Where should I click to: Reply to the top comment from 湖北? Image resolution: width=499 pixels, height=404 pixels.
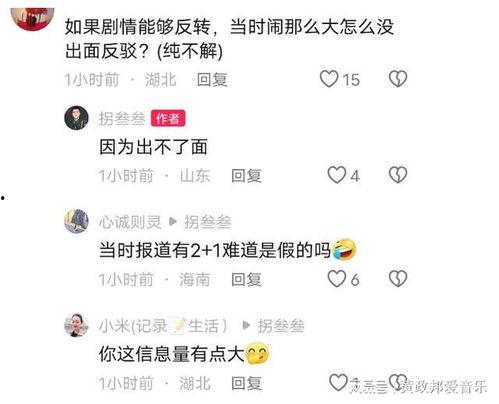[x=212, y=80]
